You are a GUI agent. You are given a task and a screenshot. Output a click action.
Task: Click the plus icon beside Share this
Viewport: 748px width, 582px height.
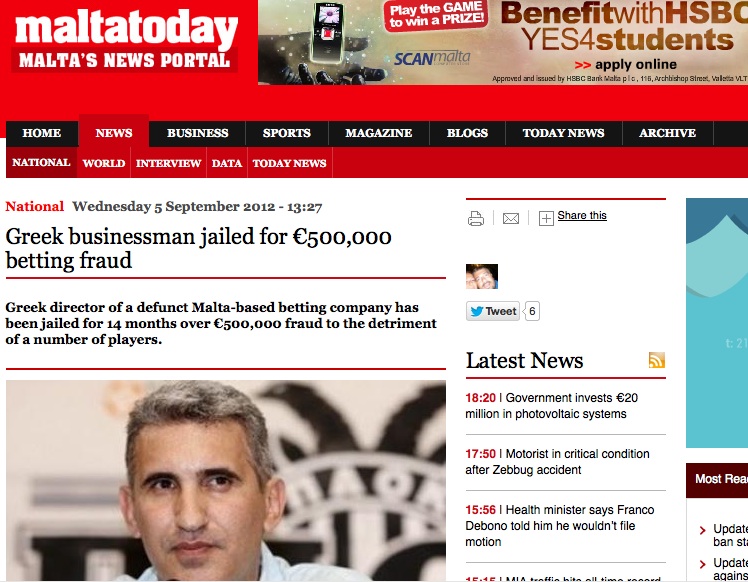546,218
